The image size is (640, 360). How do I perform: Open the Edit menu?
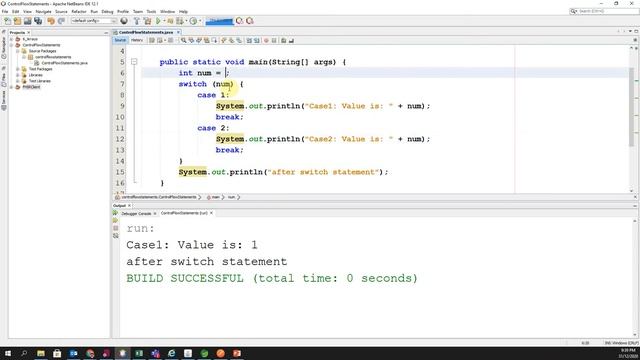click(x=16, y=11)
